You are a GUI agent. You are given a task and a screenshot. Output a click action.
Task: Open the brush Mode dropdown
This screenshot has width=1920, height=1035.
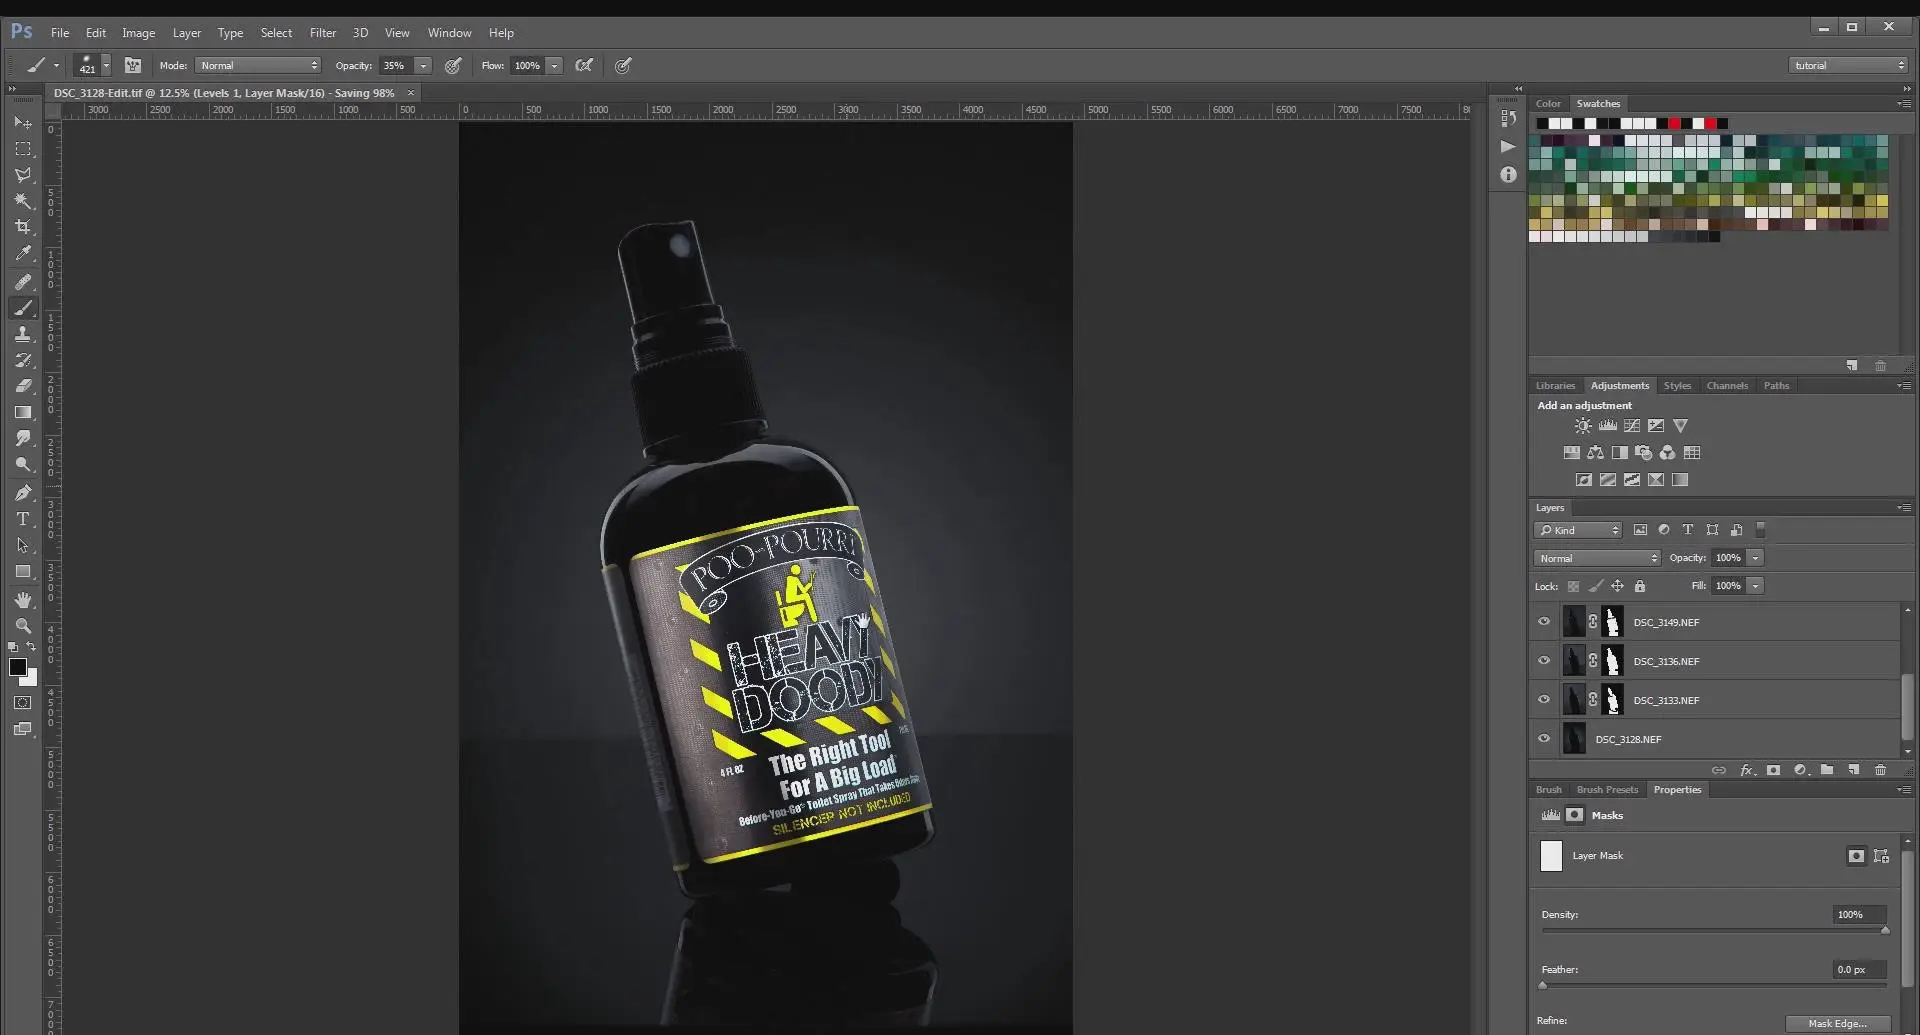(x=258, y=66)
